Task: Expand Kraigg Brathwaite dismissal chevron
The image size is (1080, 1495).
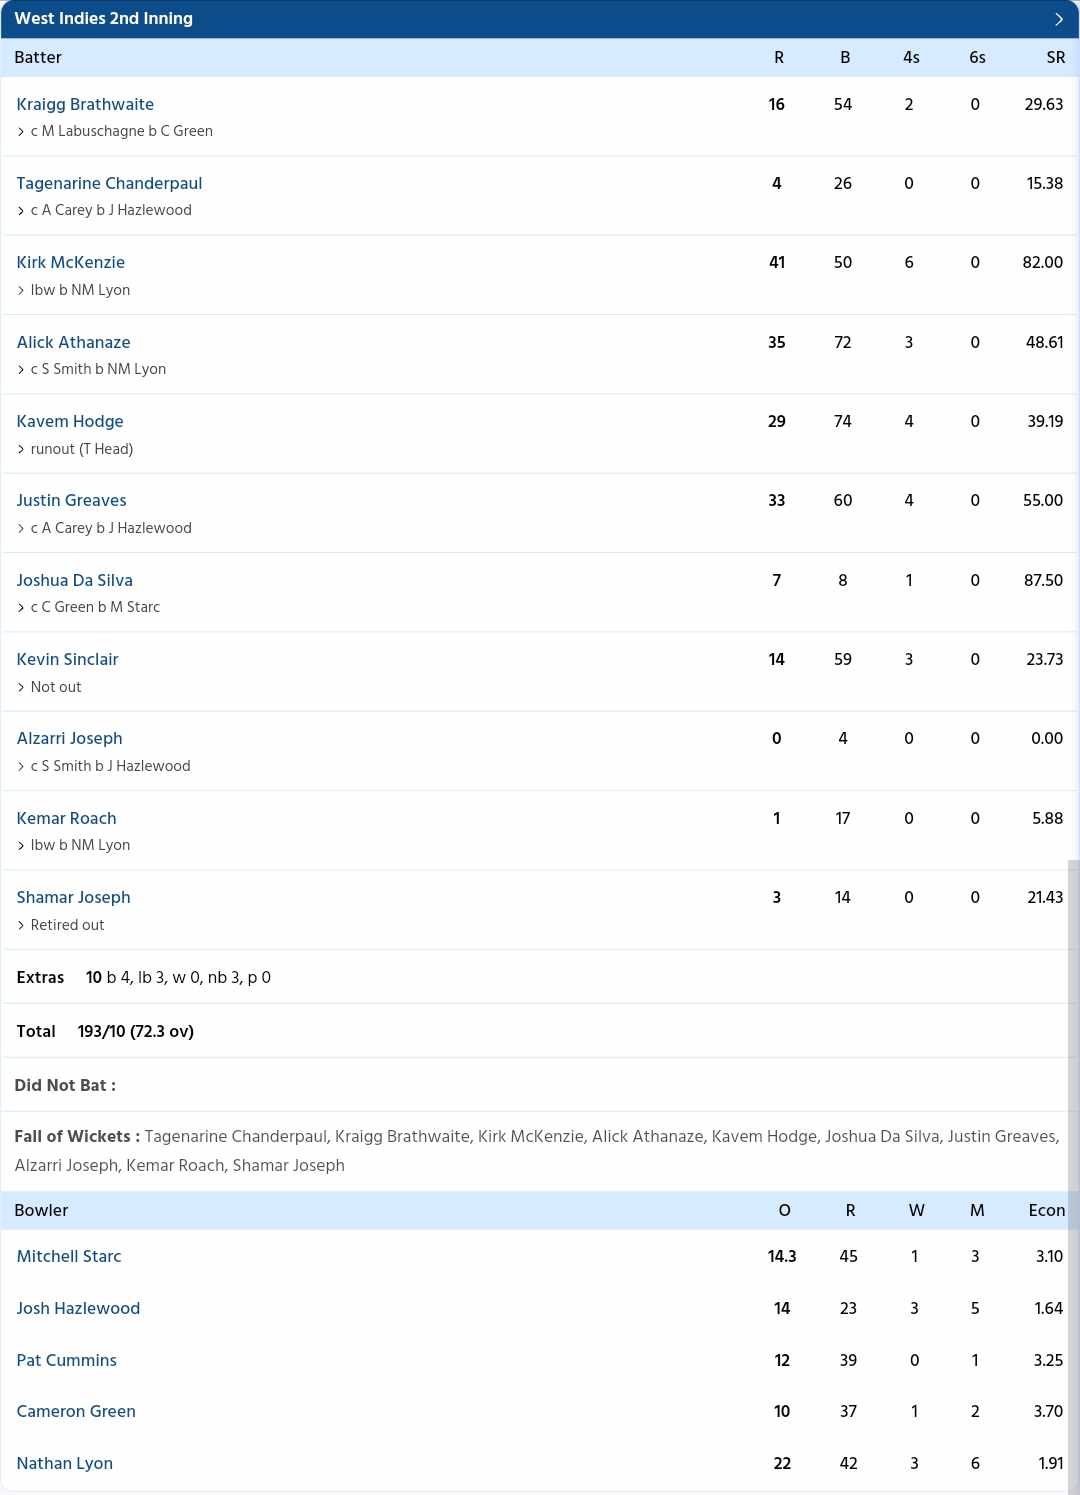Action: (21, 132)
